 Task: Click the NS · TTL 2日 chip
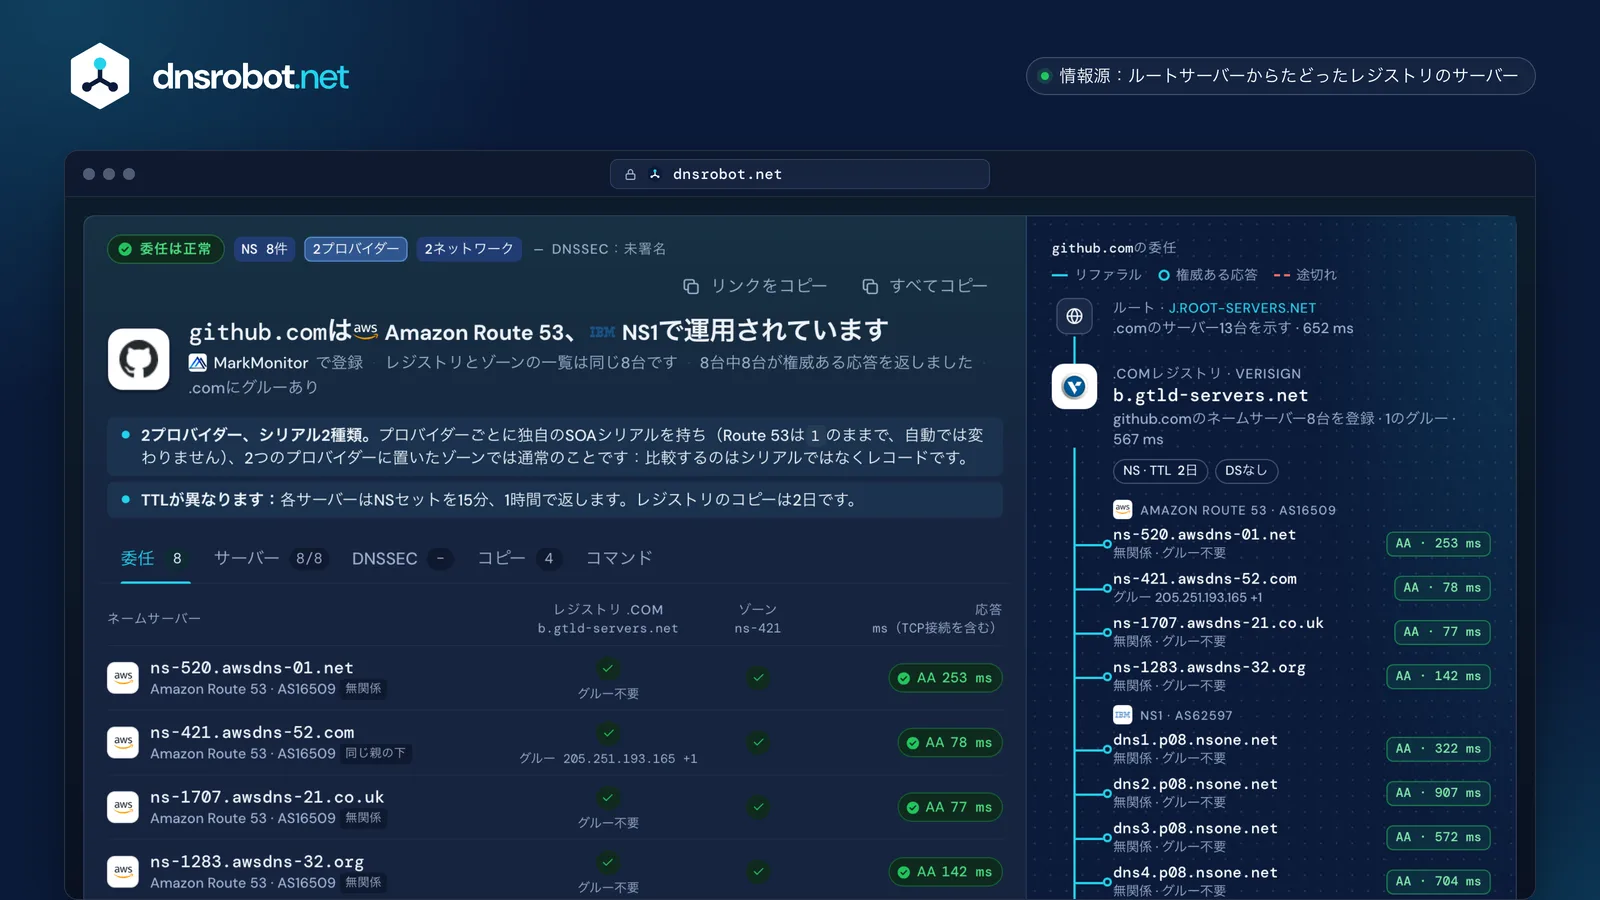click(1160, 471)
